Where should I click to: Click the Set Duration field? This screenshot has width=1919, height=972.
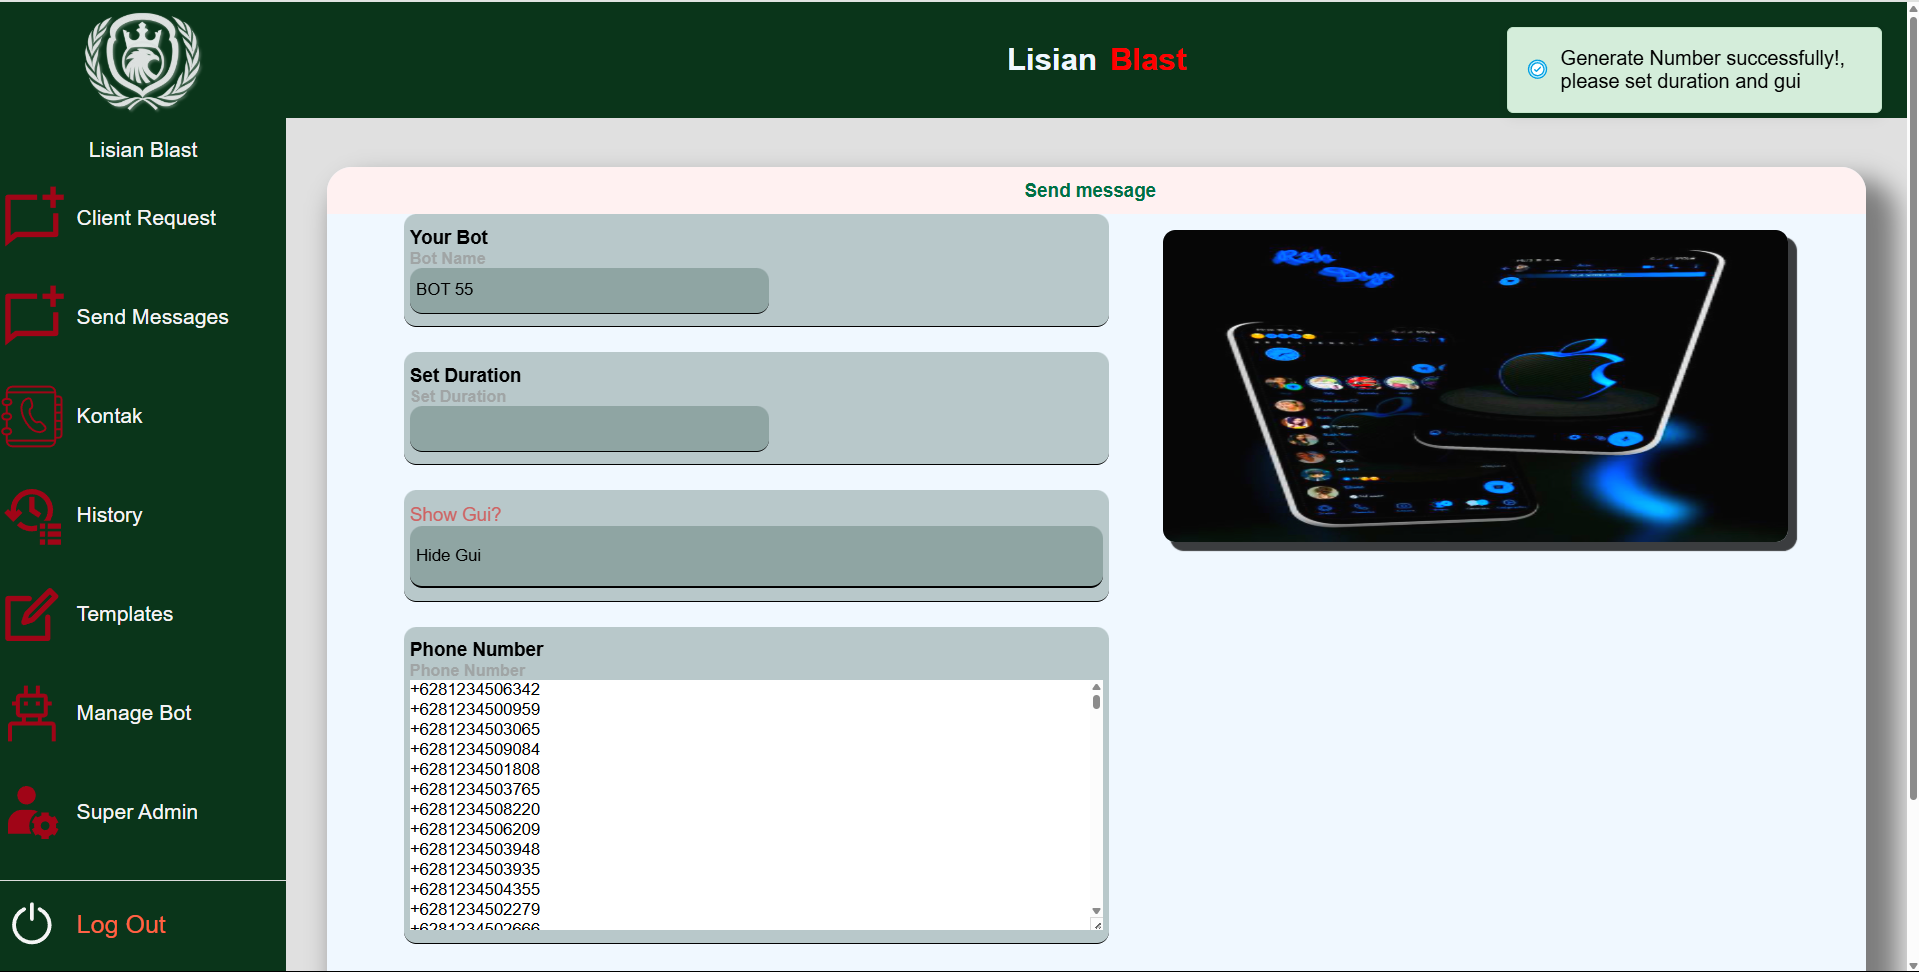[588, 428]
